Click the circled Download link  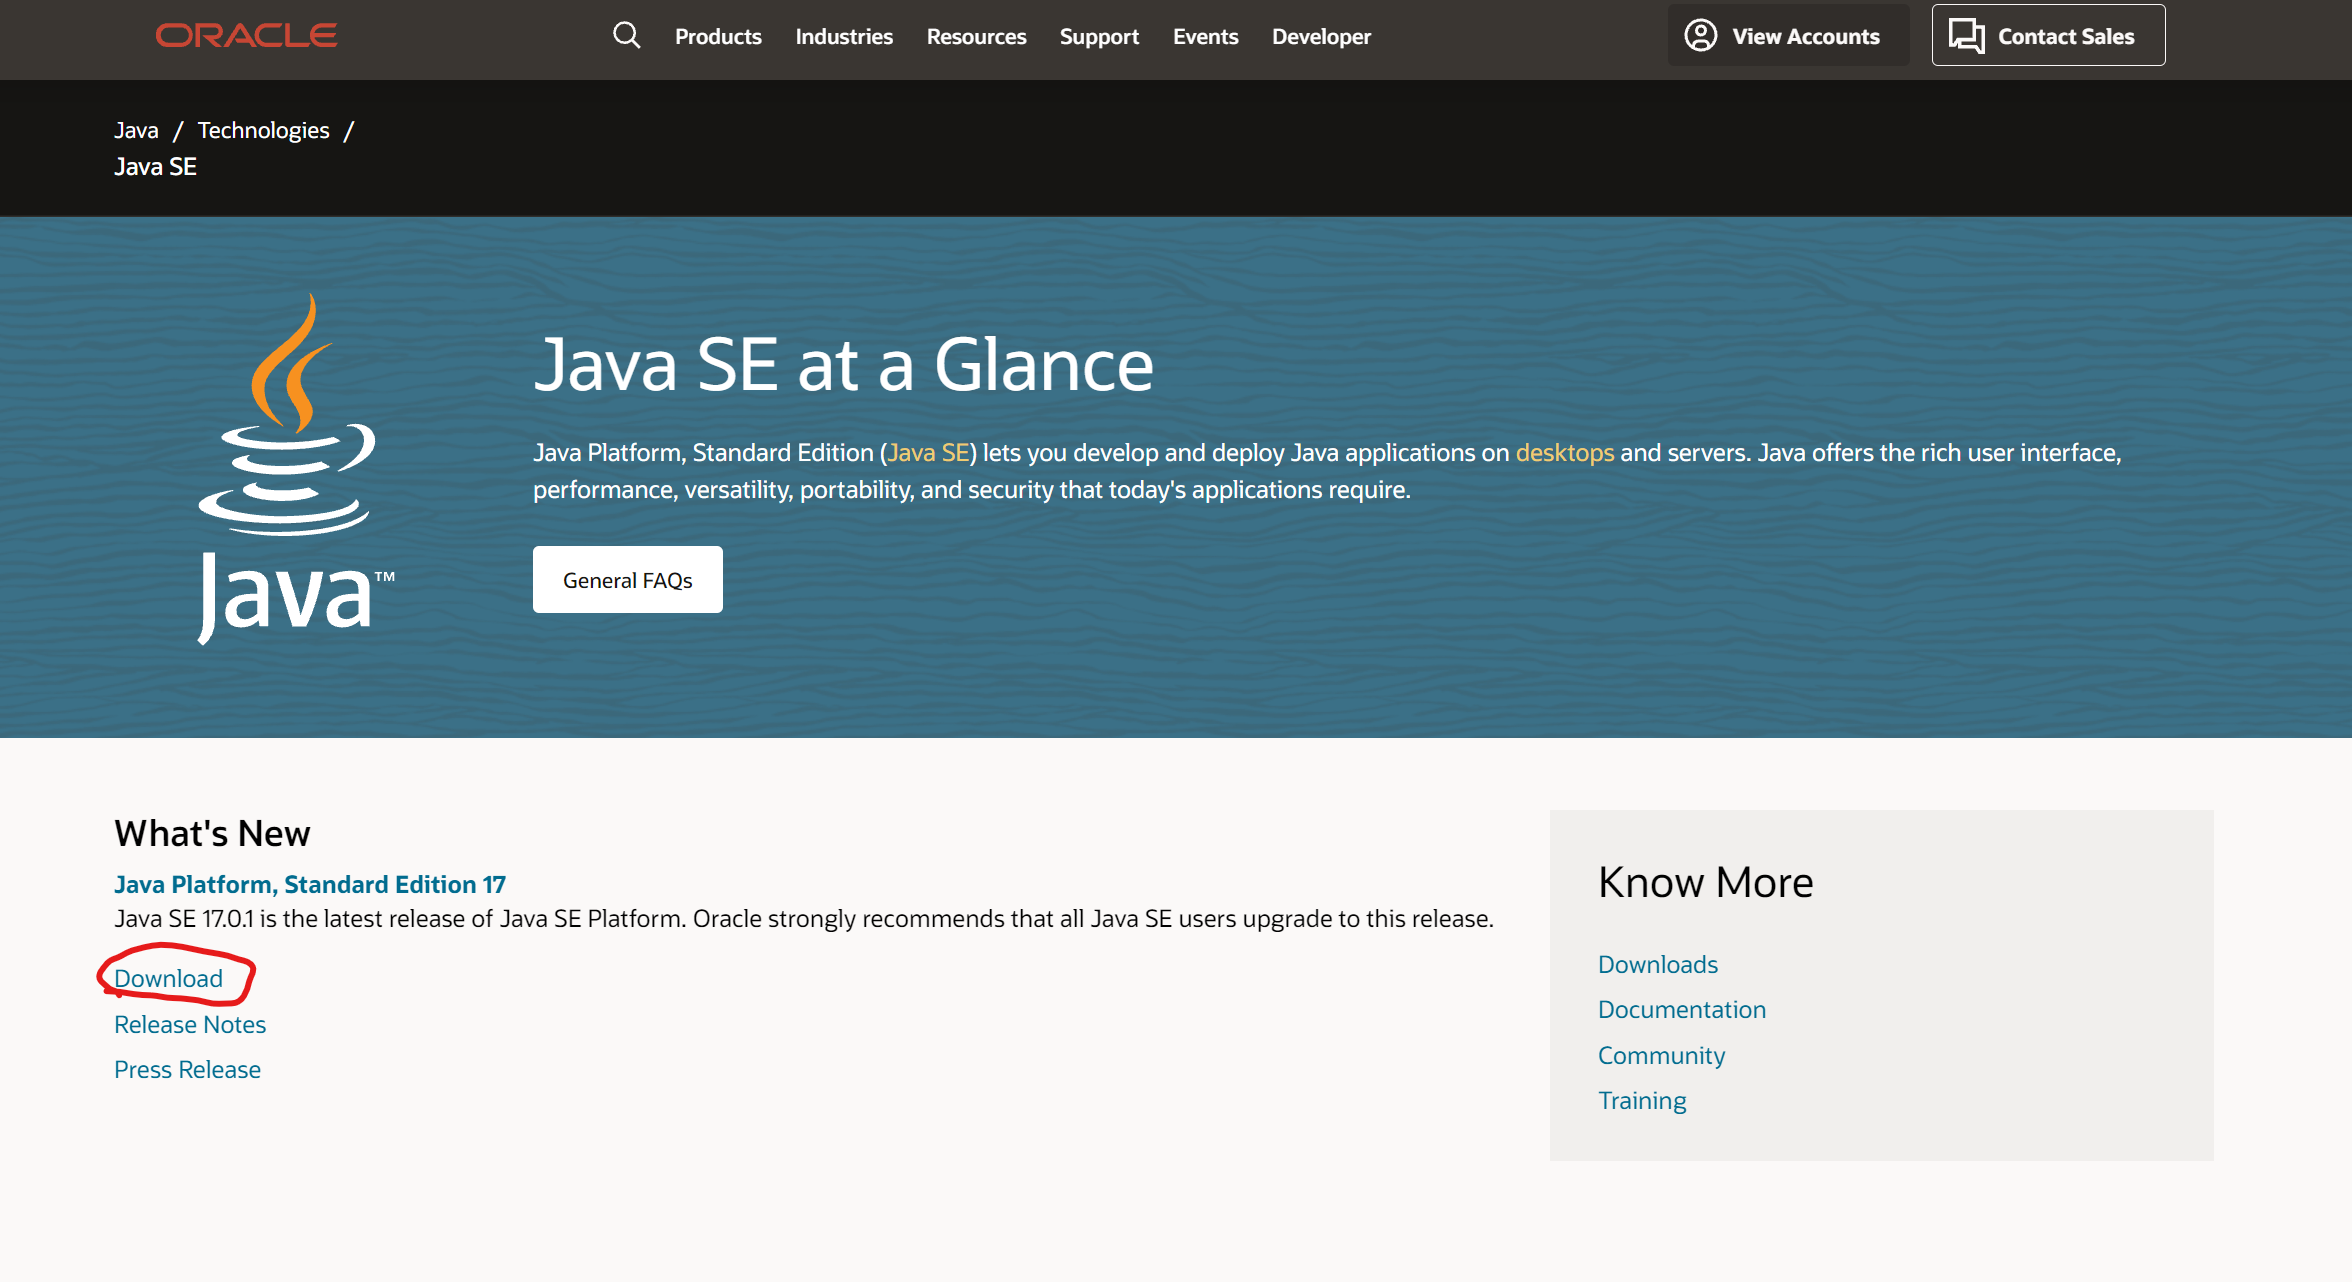point(169,978)
